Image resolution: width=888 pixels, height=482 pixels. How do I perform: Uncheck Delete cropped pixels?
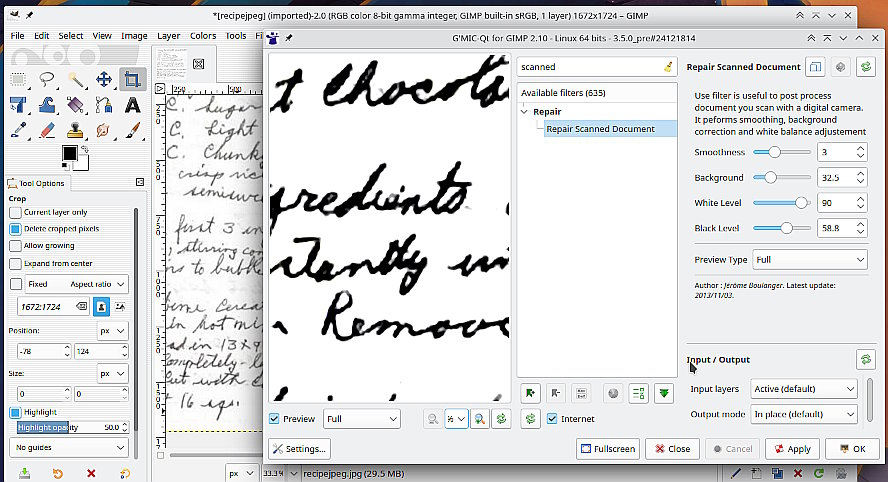tap(15, 229)
